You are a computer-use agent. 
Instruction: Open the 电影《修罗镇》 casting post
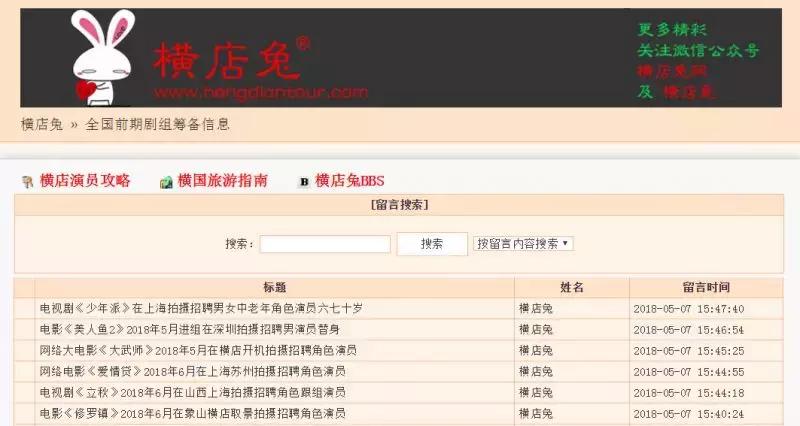click(192, 413)
